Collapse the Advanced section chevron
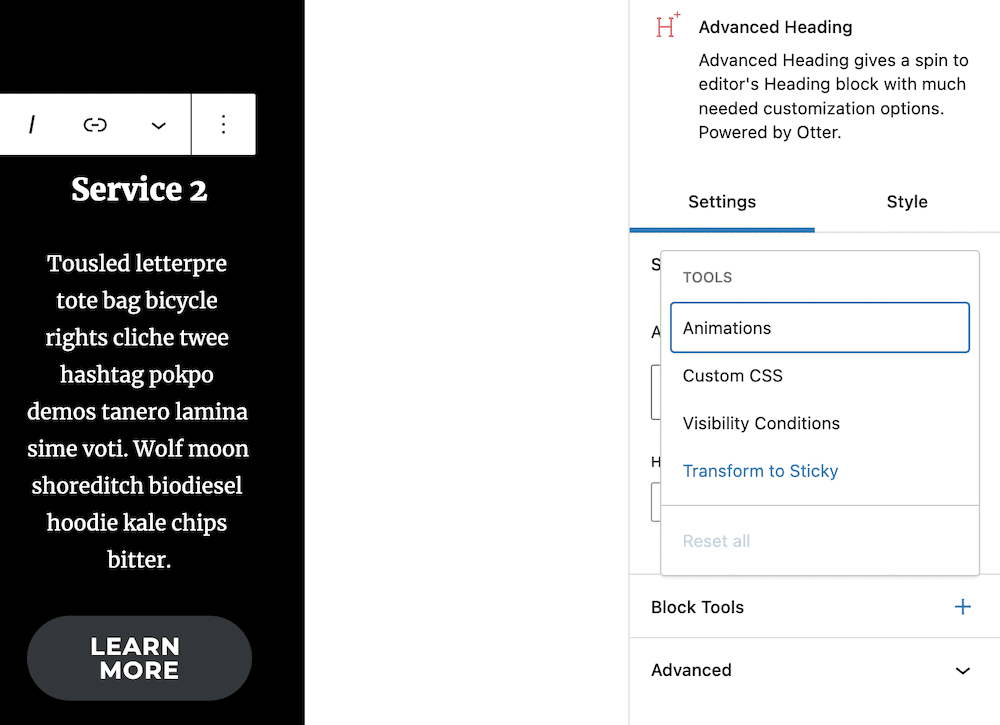The image size is (1000, 725). [x=962, y=670]
